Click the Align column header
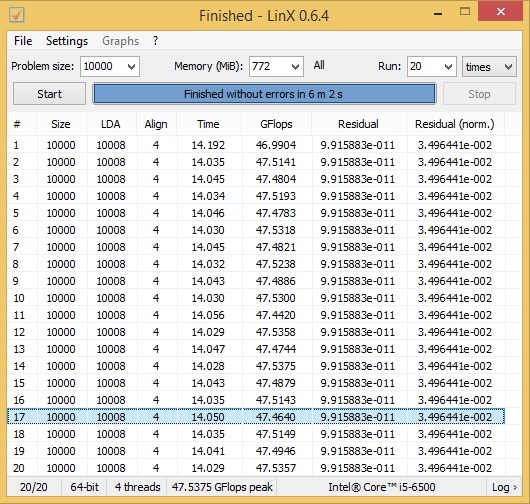The image size is (530, 504). pyautogui.click(x=156, y=124)
